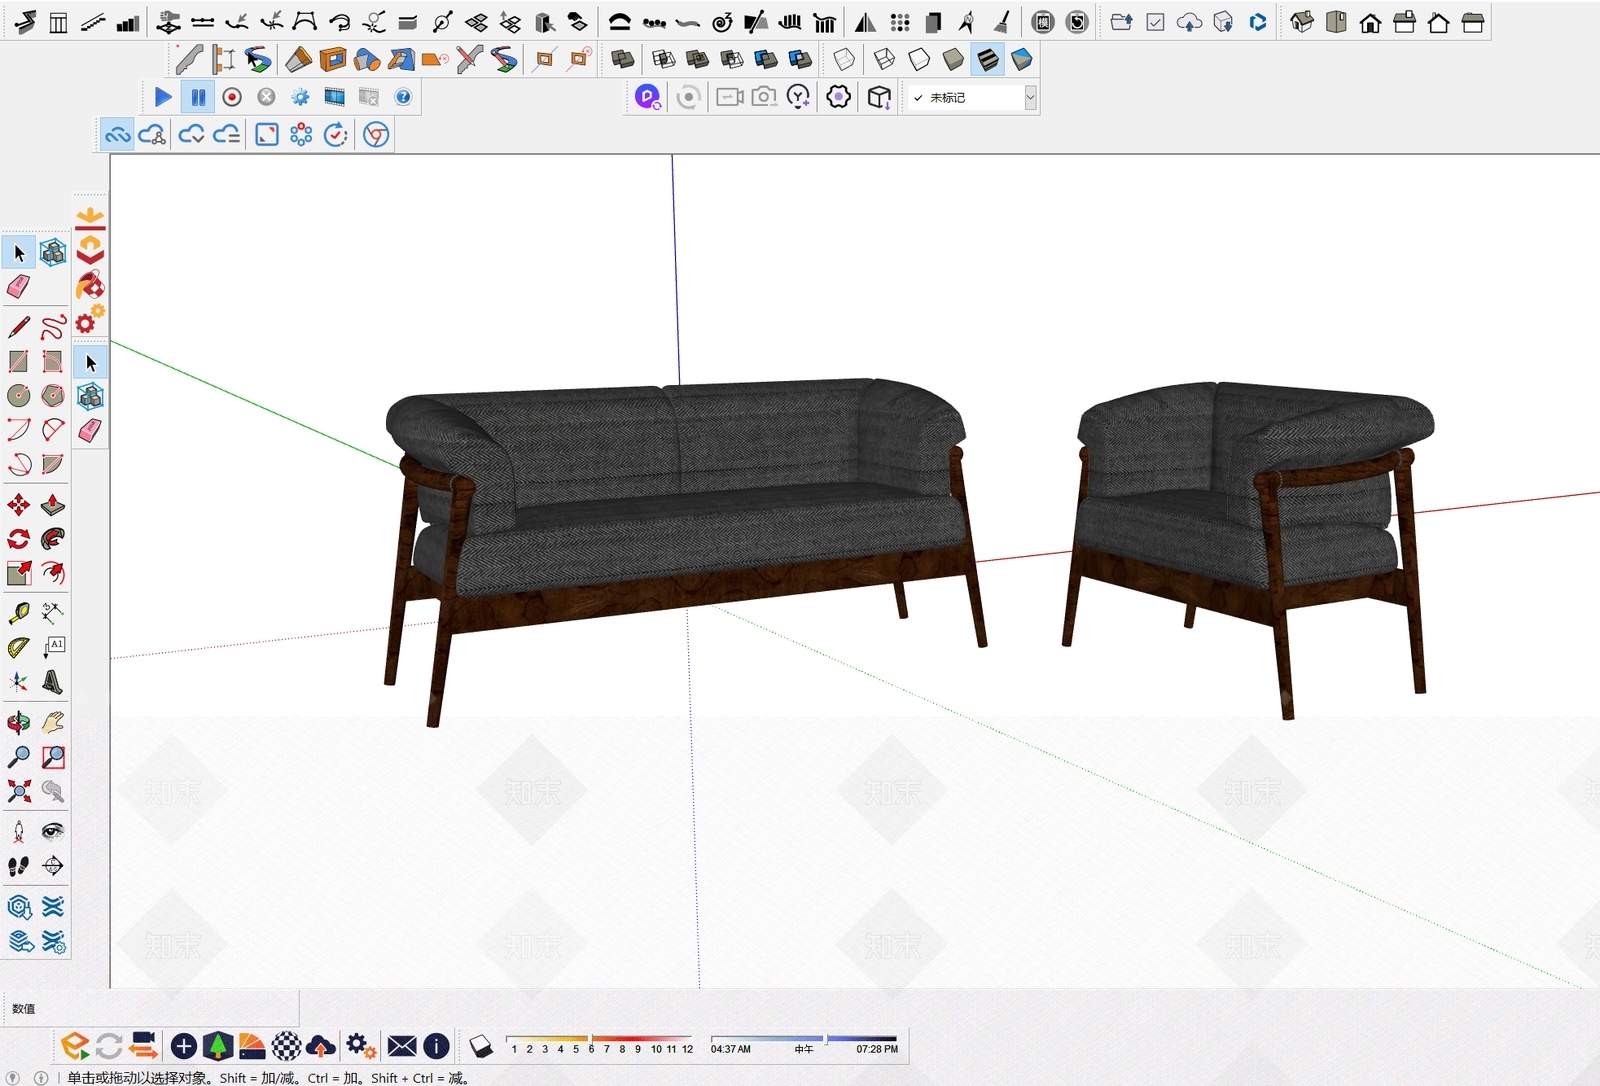Toggle the pause render button
This screenshot has height=1086, width=1600.
pyautogui.click(x=198, y=97)
